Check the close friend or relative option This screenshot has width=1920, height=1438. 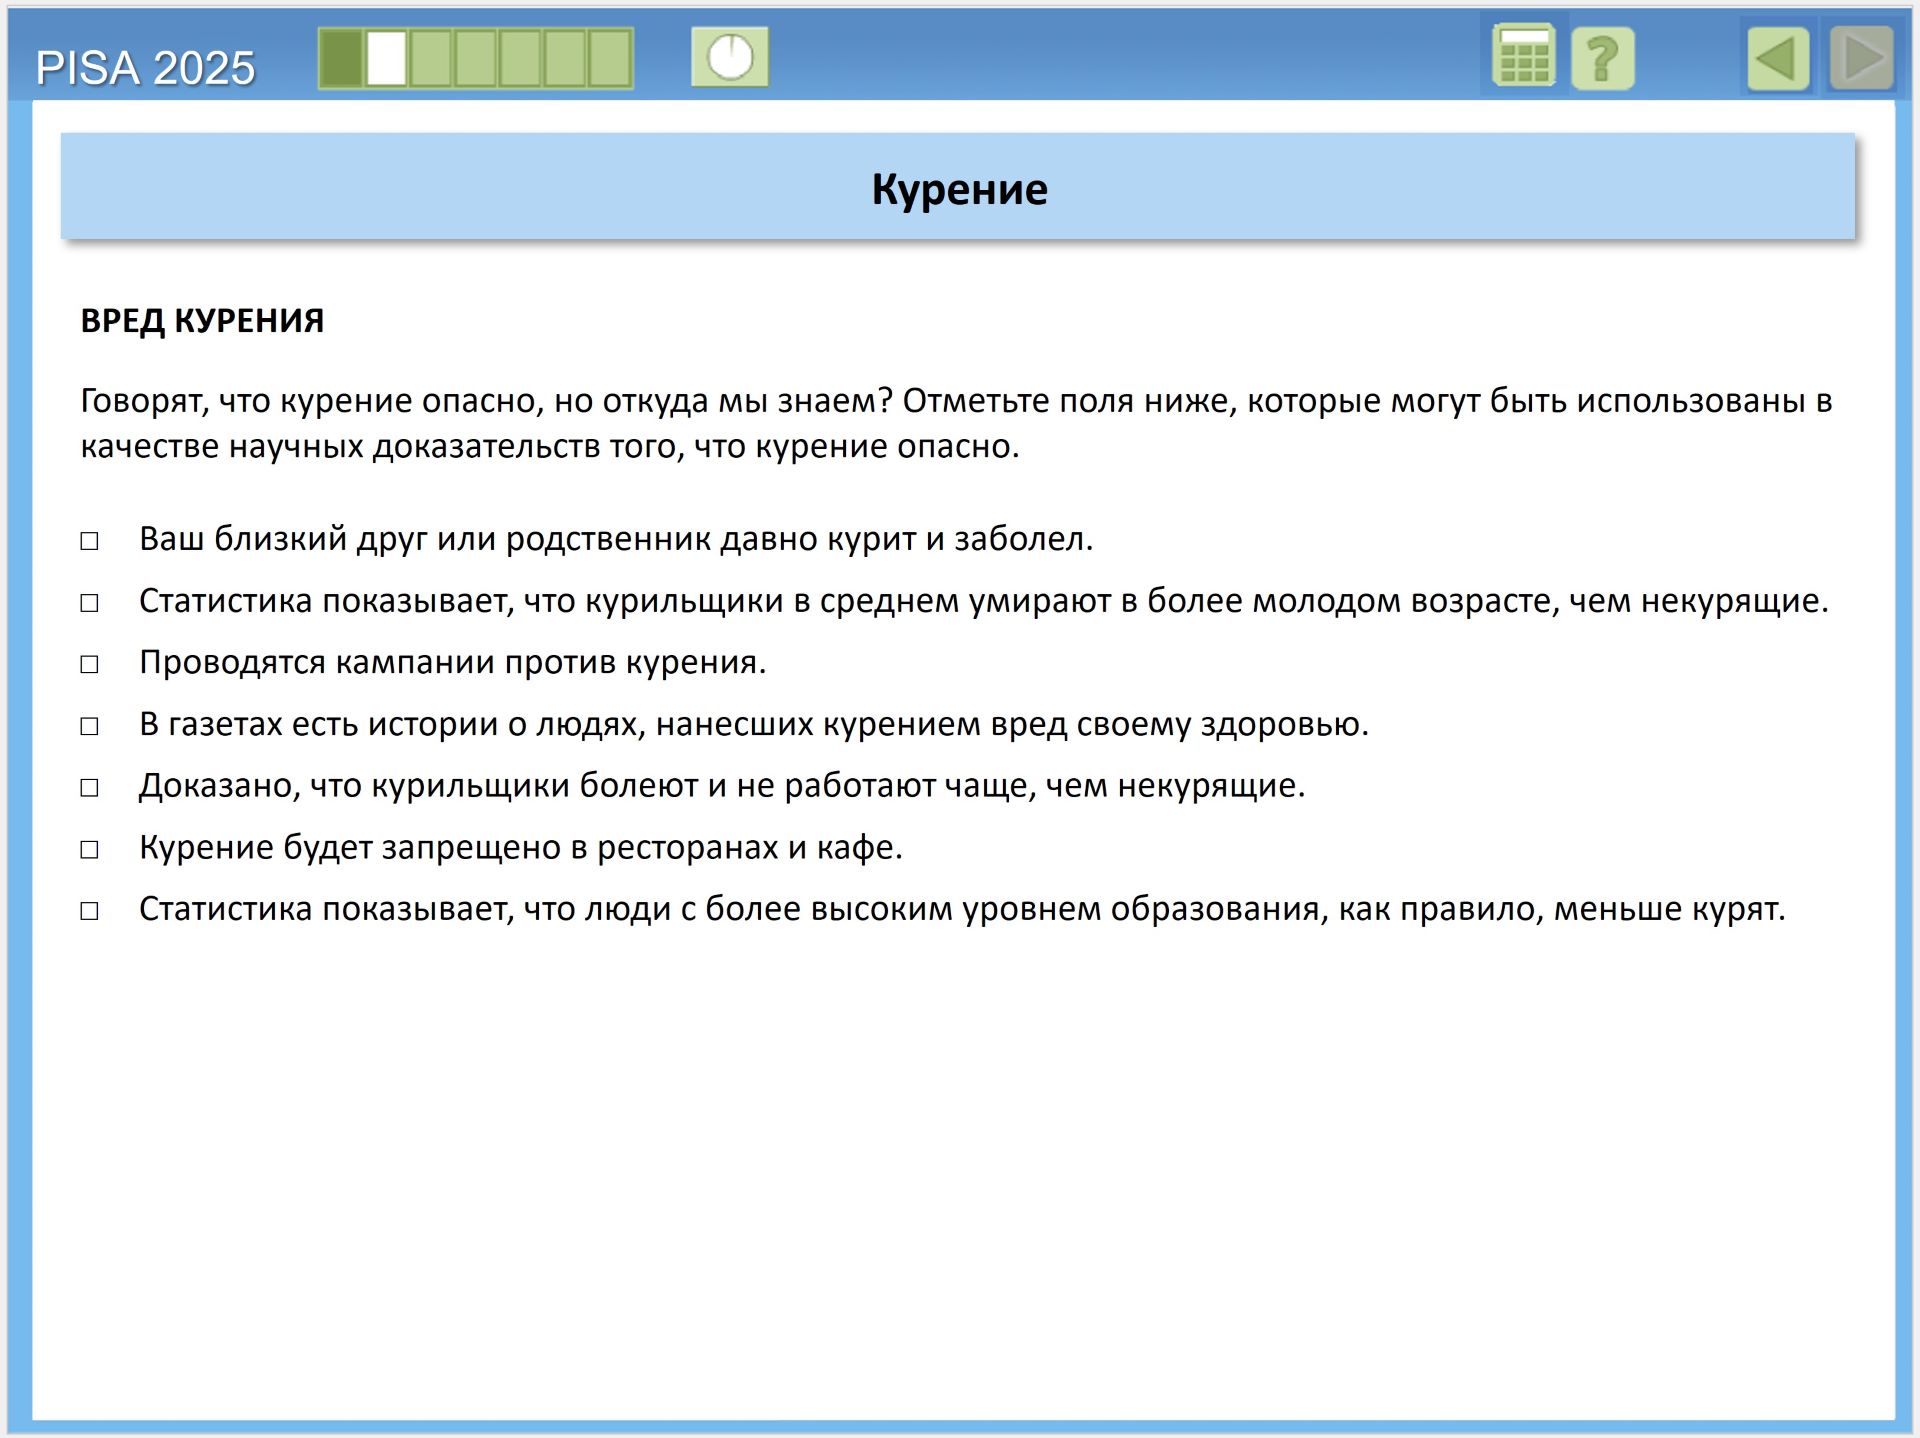(x=90, y=541)
